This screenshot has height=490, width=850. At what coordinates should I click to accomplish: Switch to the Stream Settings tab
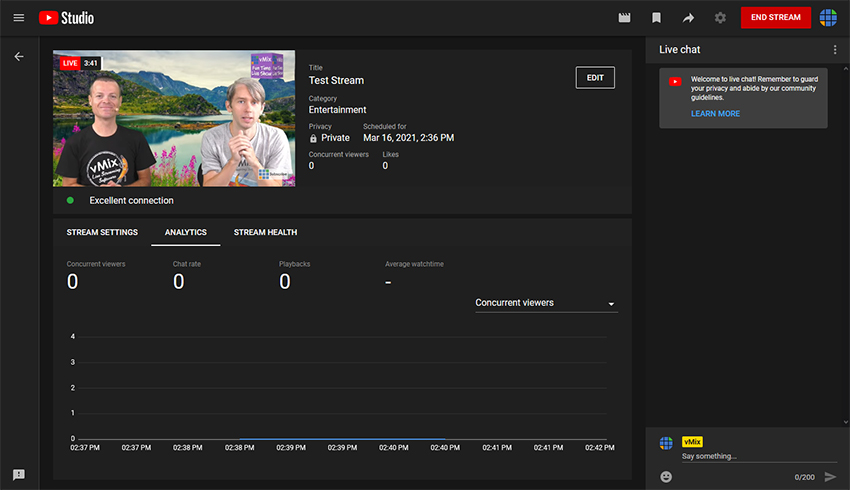click(102, 232)
